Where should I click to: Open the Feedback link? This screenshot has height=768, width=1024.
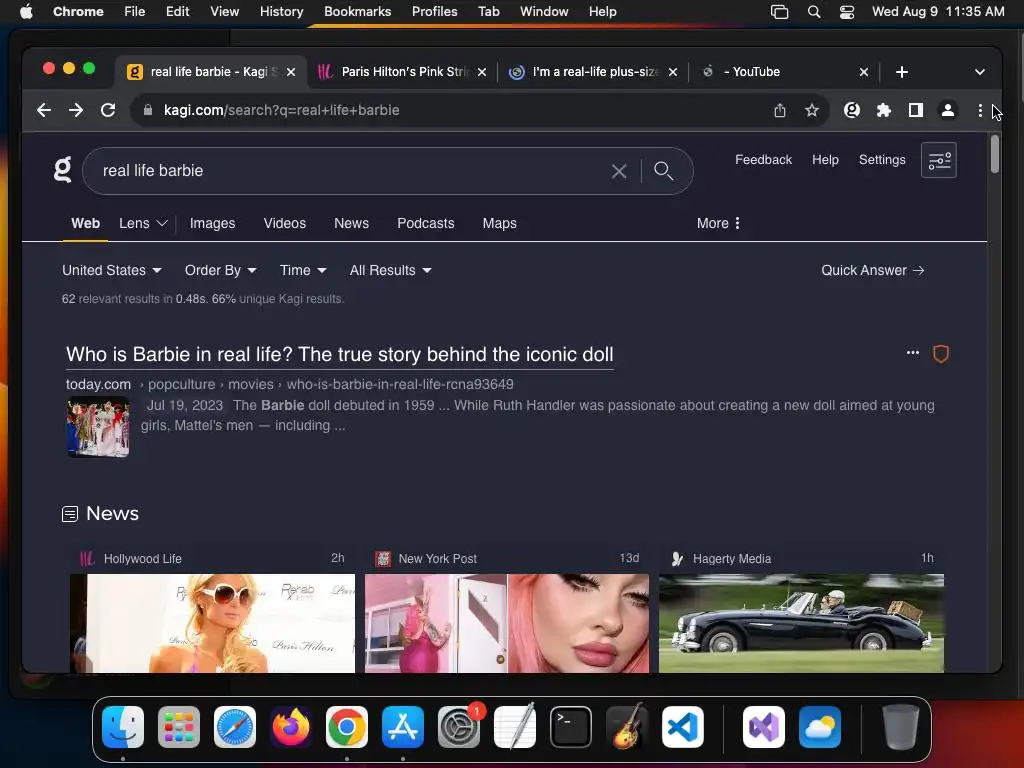point(763,160)
